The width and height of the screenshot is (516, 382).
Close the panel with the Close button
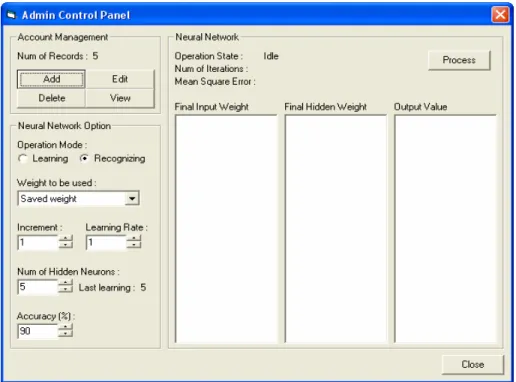pos(473,364)
